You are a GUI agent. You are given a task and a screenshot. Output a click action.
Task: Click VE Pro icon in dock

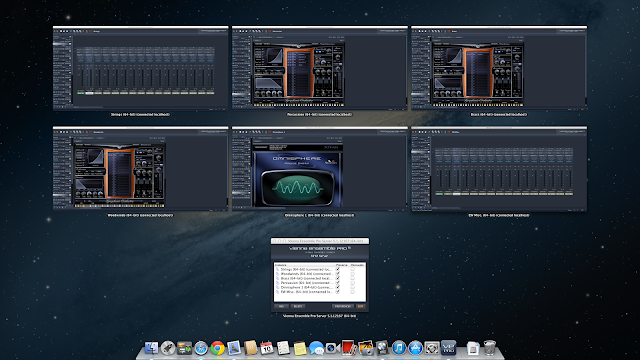[449, 348]
